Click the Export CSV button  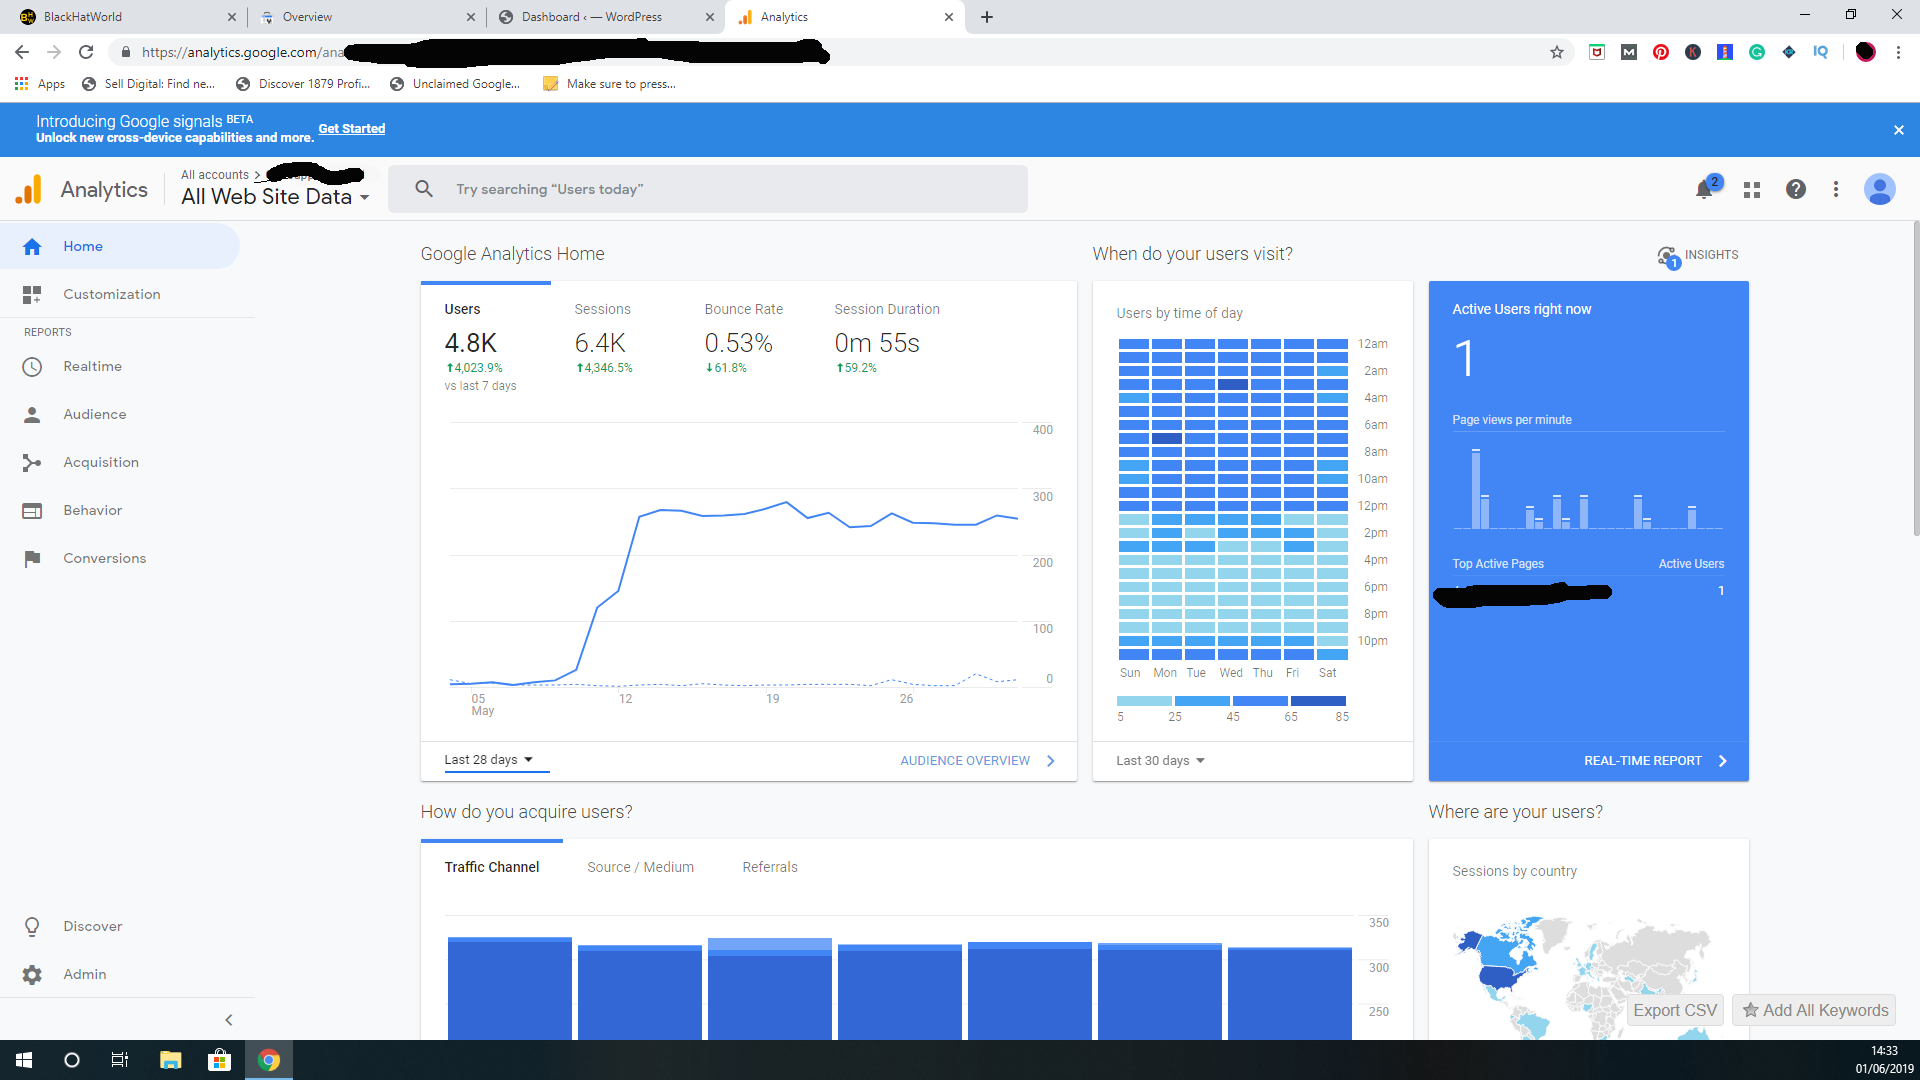(x=1675, y=1010)
